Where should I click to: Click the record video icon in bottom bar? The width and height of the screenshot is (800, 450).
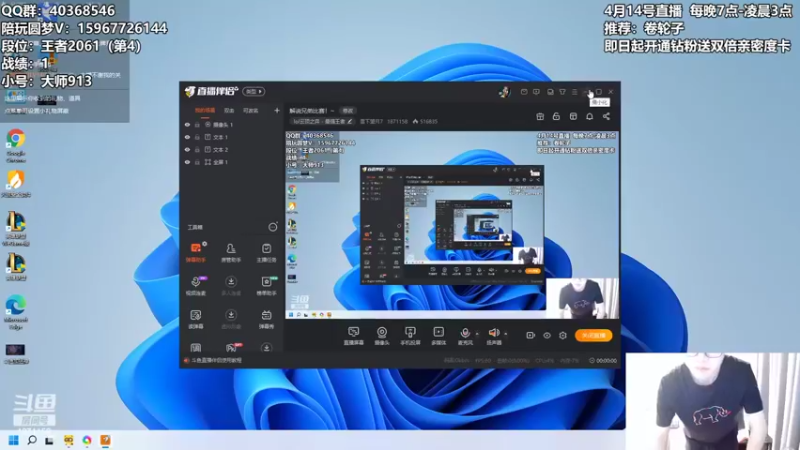(x=531, y=335)
